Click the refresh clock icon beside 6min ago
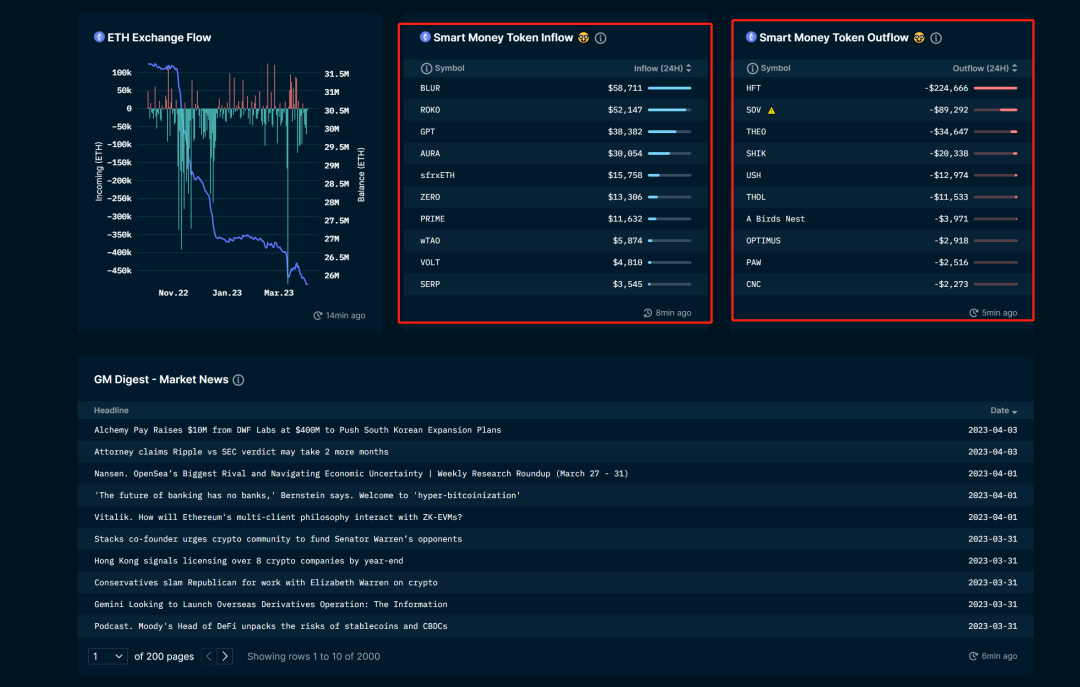 (x=973, y=656)
